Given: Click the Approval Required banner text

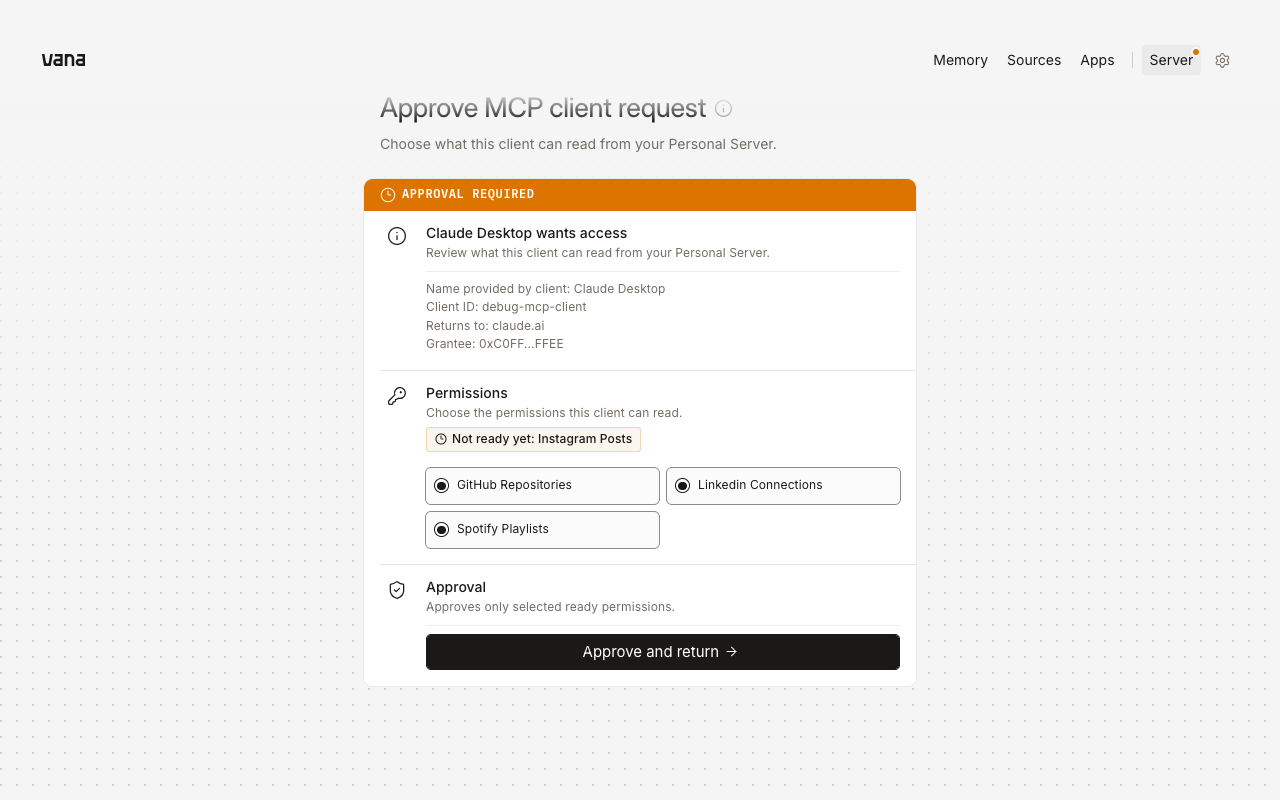Looking at the screenshot, I should pyautogui.click(x=468, y=194).
